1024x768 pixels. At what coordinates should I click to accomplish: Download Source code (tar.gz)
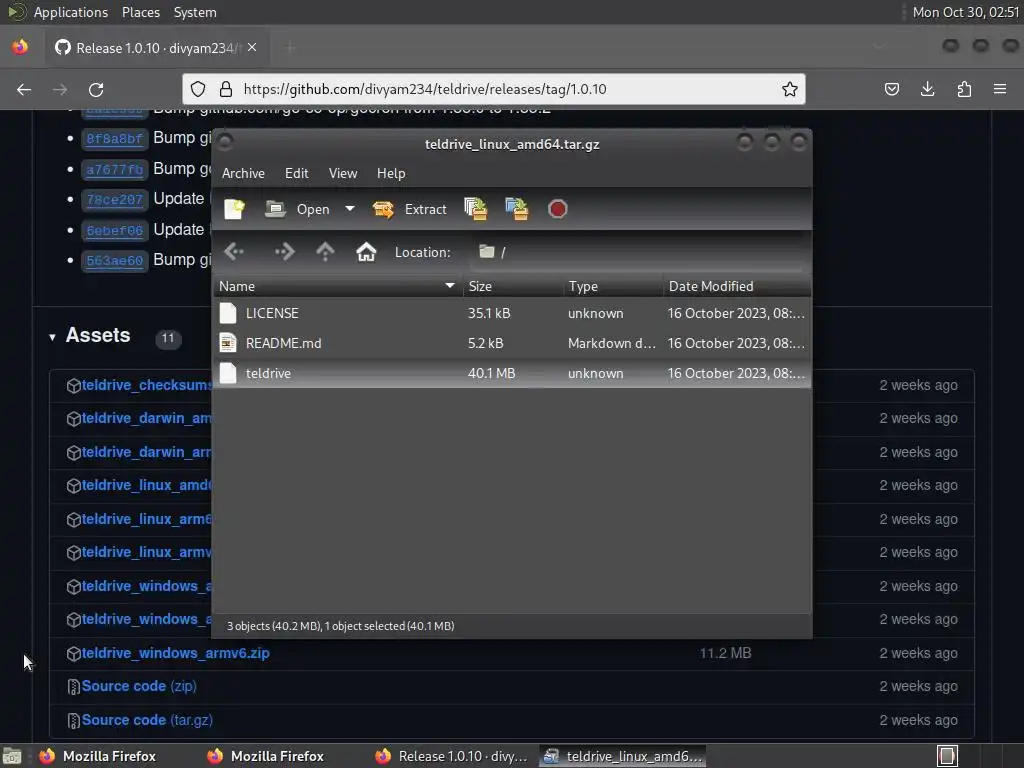tap(148, 720)
